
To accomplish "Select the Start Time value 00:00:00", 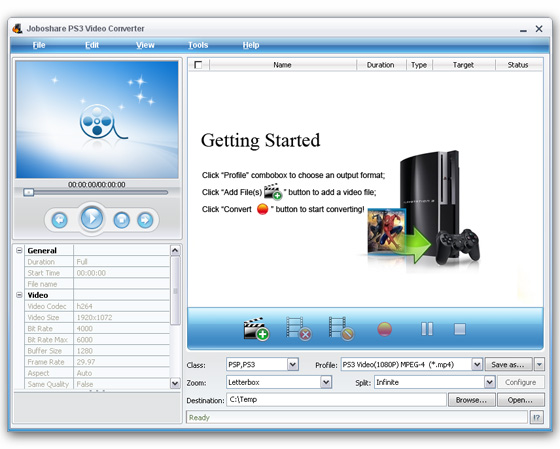I will (x=121, y=273).
